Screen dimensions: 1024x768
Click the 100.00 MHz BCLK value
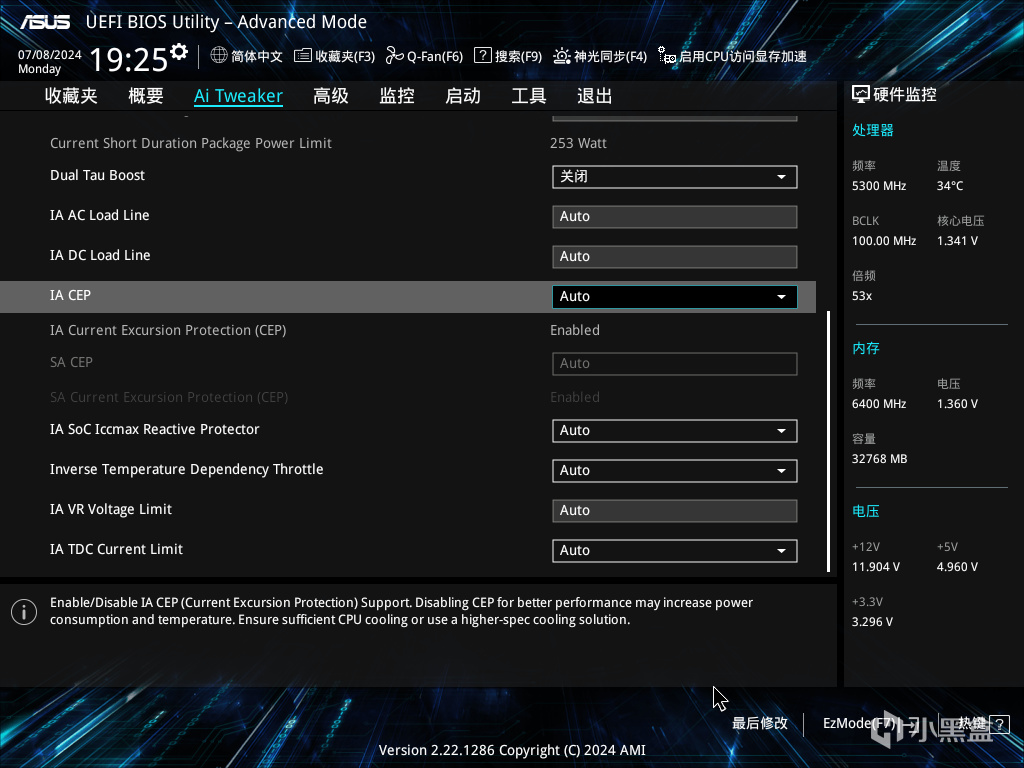tap(884, 241)
